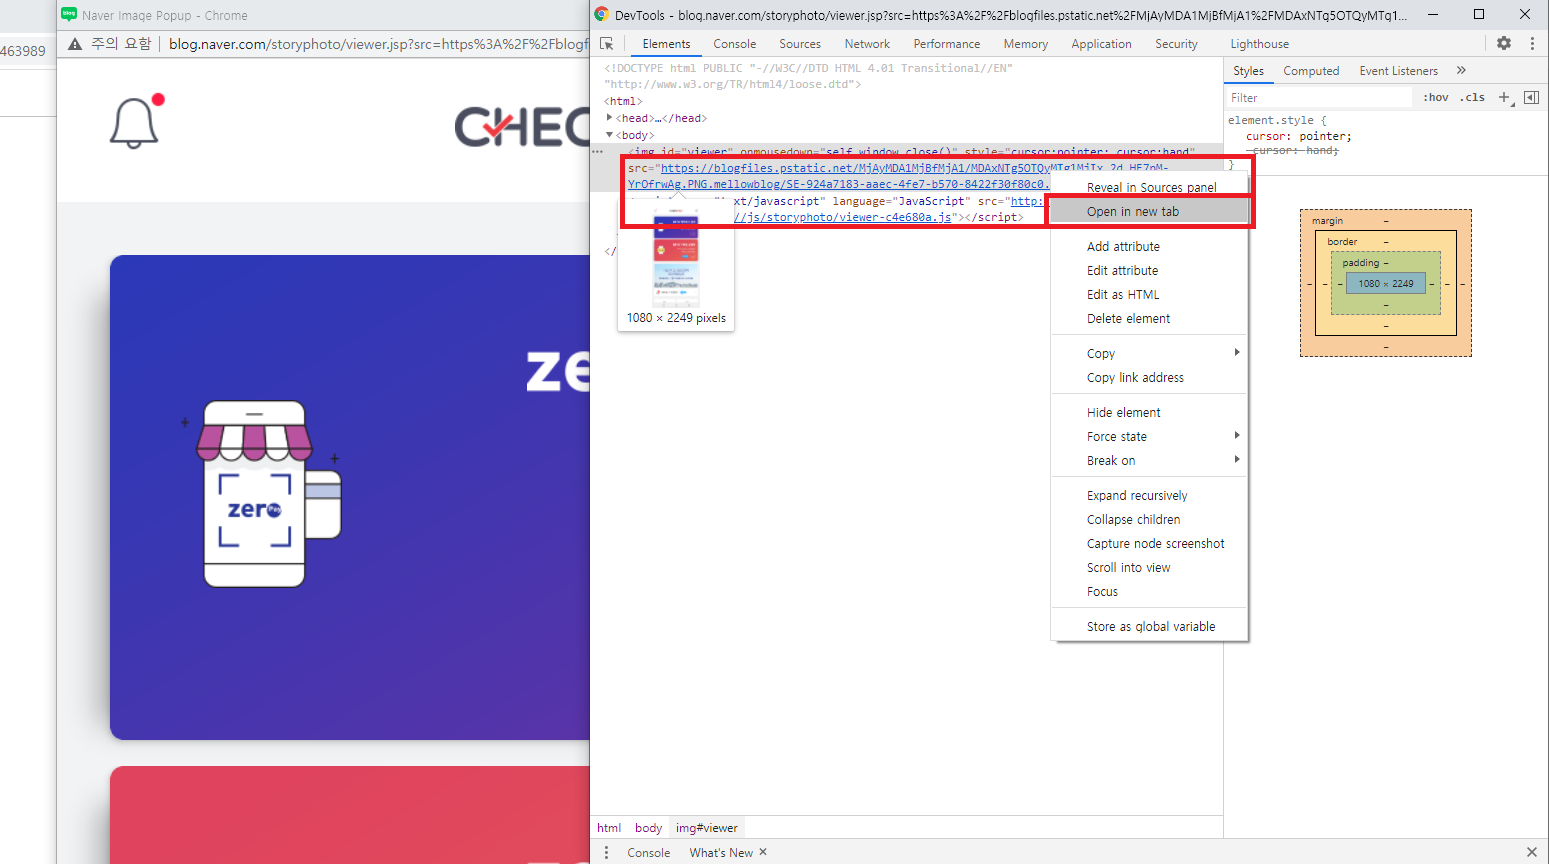This screenshot has width=1549, height=864.
Task: Click the image preview thumbnail popup
Action: [x=676, y=266]
